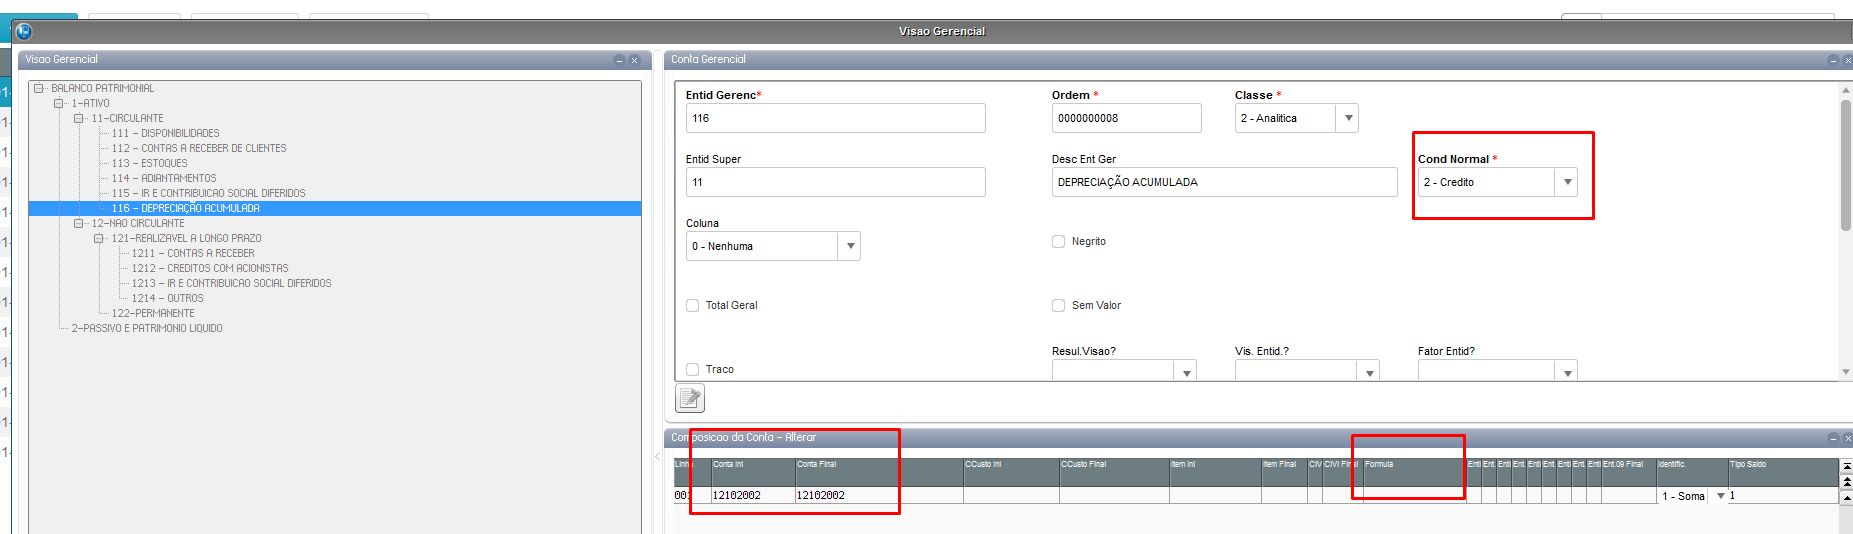Image resolution: width=1853 pixels, height=534 pixels.
Task: Toggle the Traco checkbox
Action: tap(692, 369)
